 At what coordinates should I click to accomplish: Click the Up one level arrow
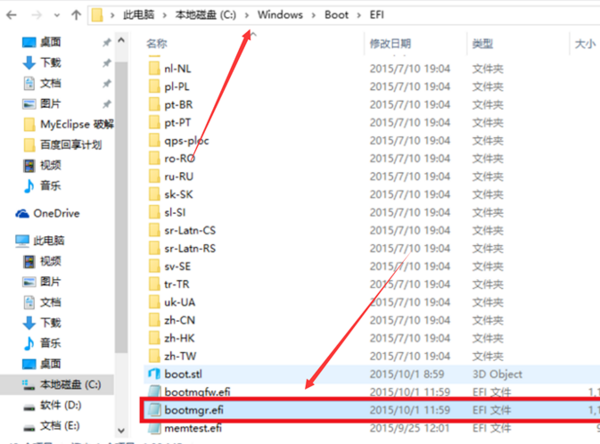click(76, 15)
